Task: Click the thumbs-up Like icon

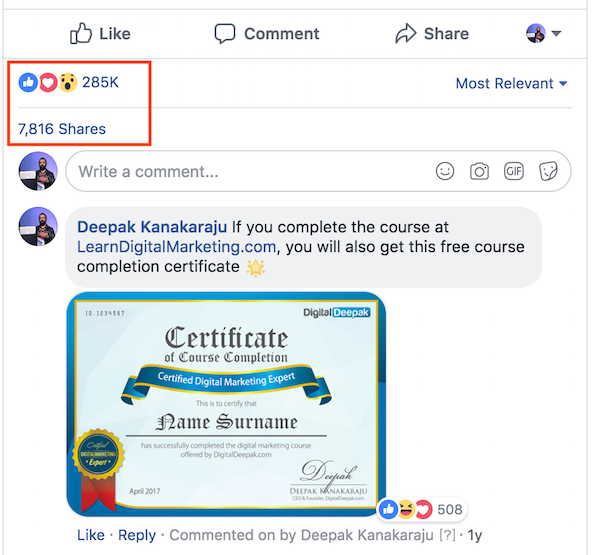Action: (81, 34)
